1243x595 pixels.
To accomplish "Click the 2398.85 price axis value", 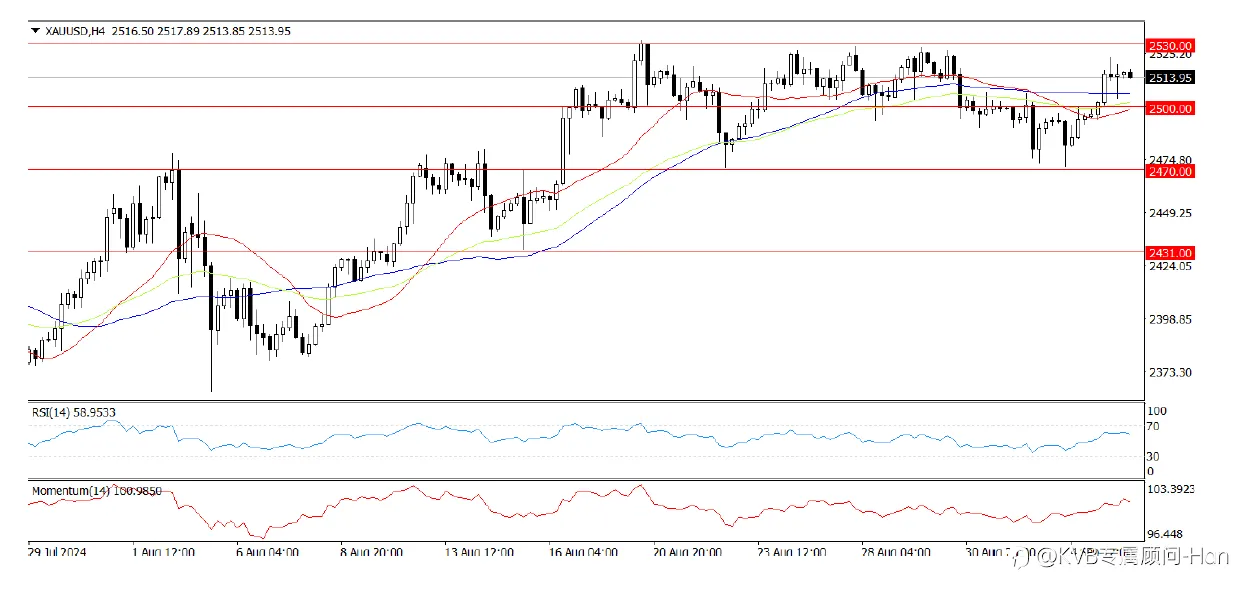I will (1170, 319).
